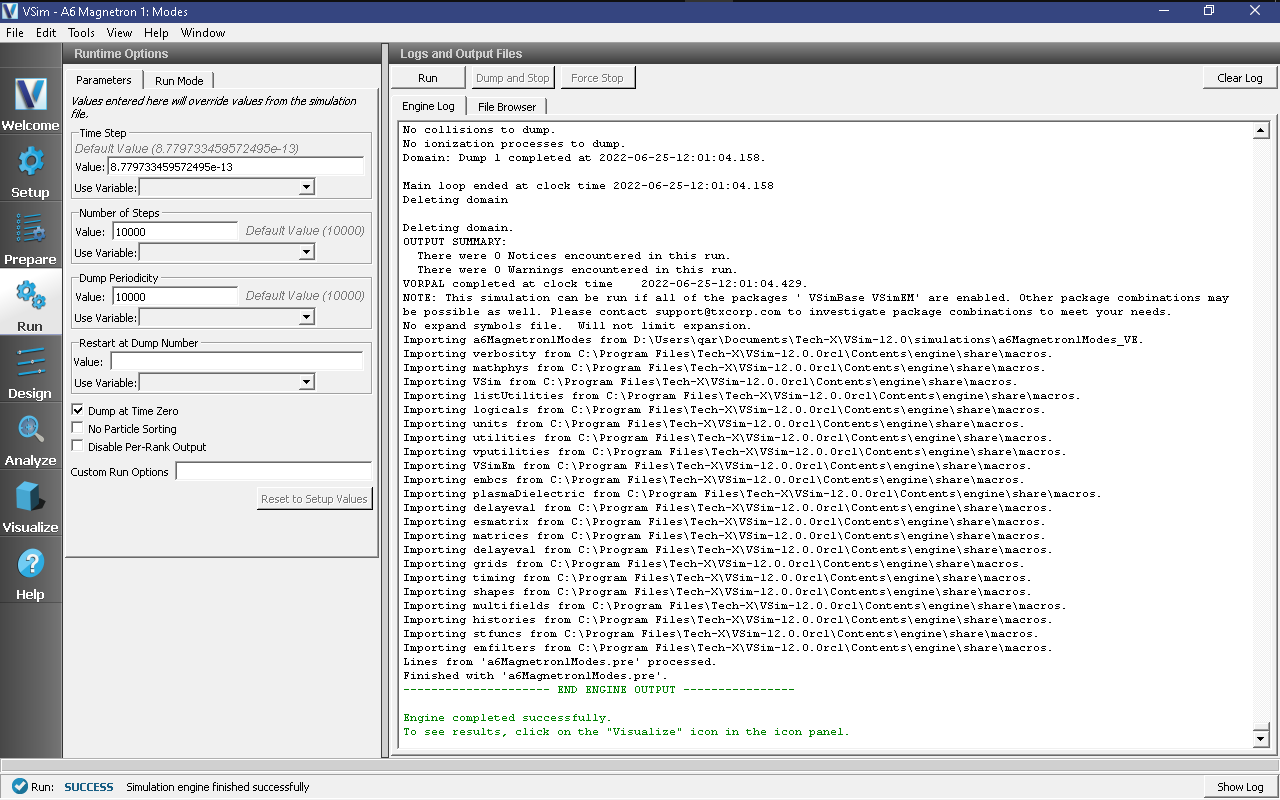Click engine log scrollbar down arrow
The image size is (1280, 800).
tap(1260, 739)
